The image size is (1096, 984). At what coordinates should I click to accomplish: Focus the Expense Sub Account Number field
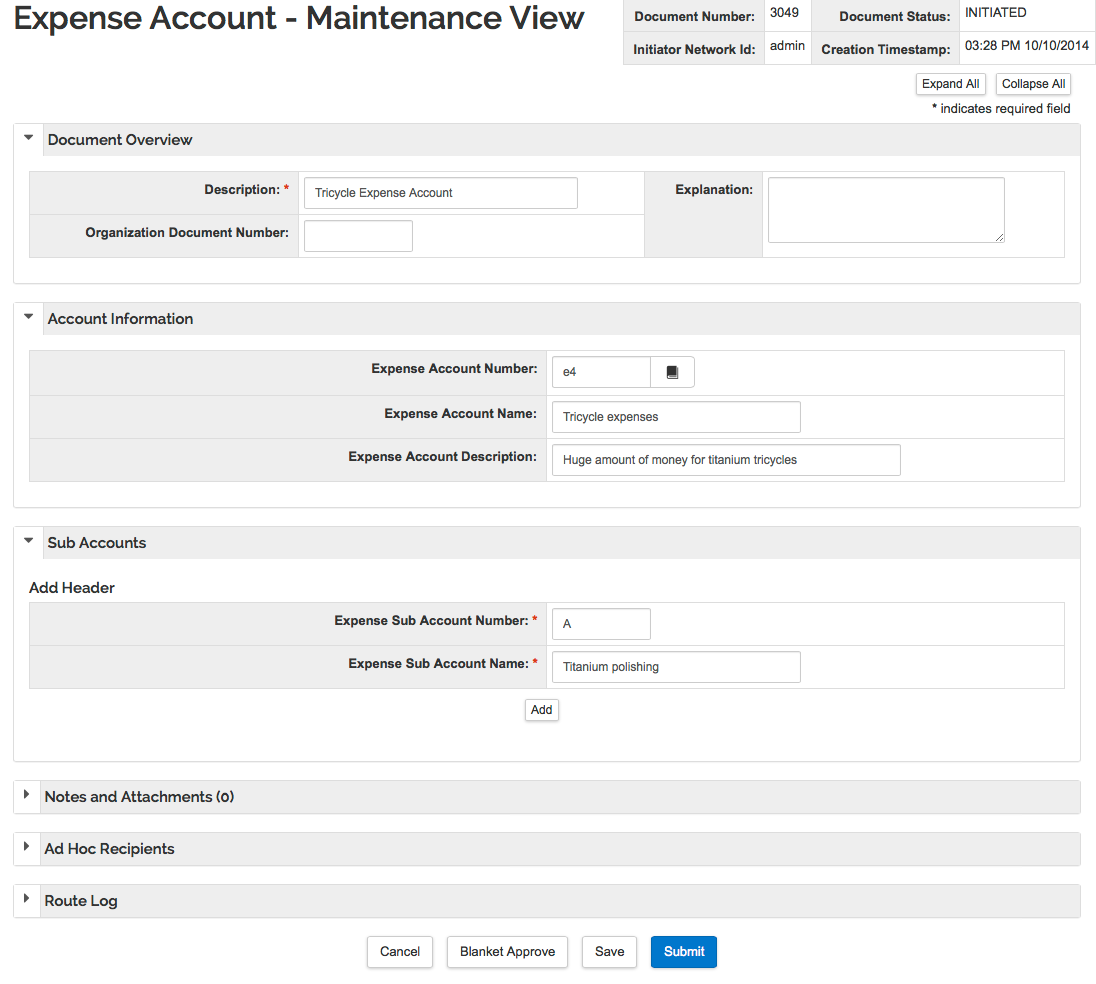tap(601, 624)
